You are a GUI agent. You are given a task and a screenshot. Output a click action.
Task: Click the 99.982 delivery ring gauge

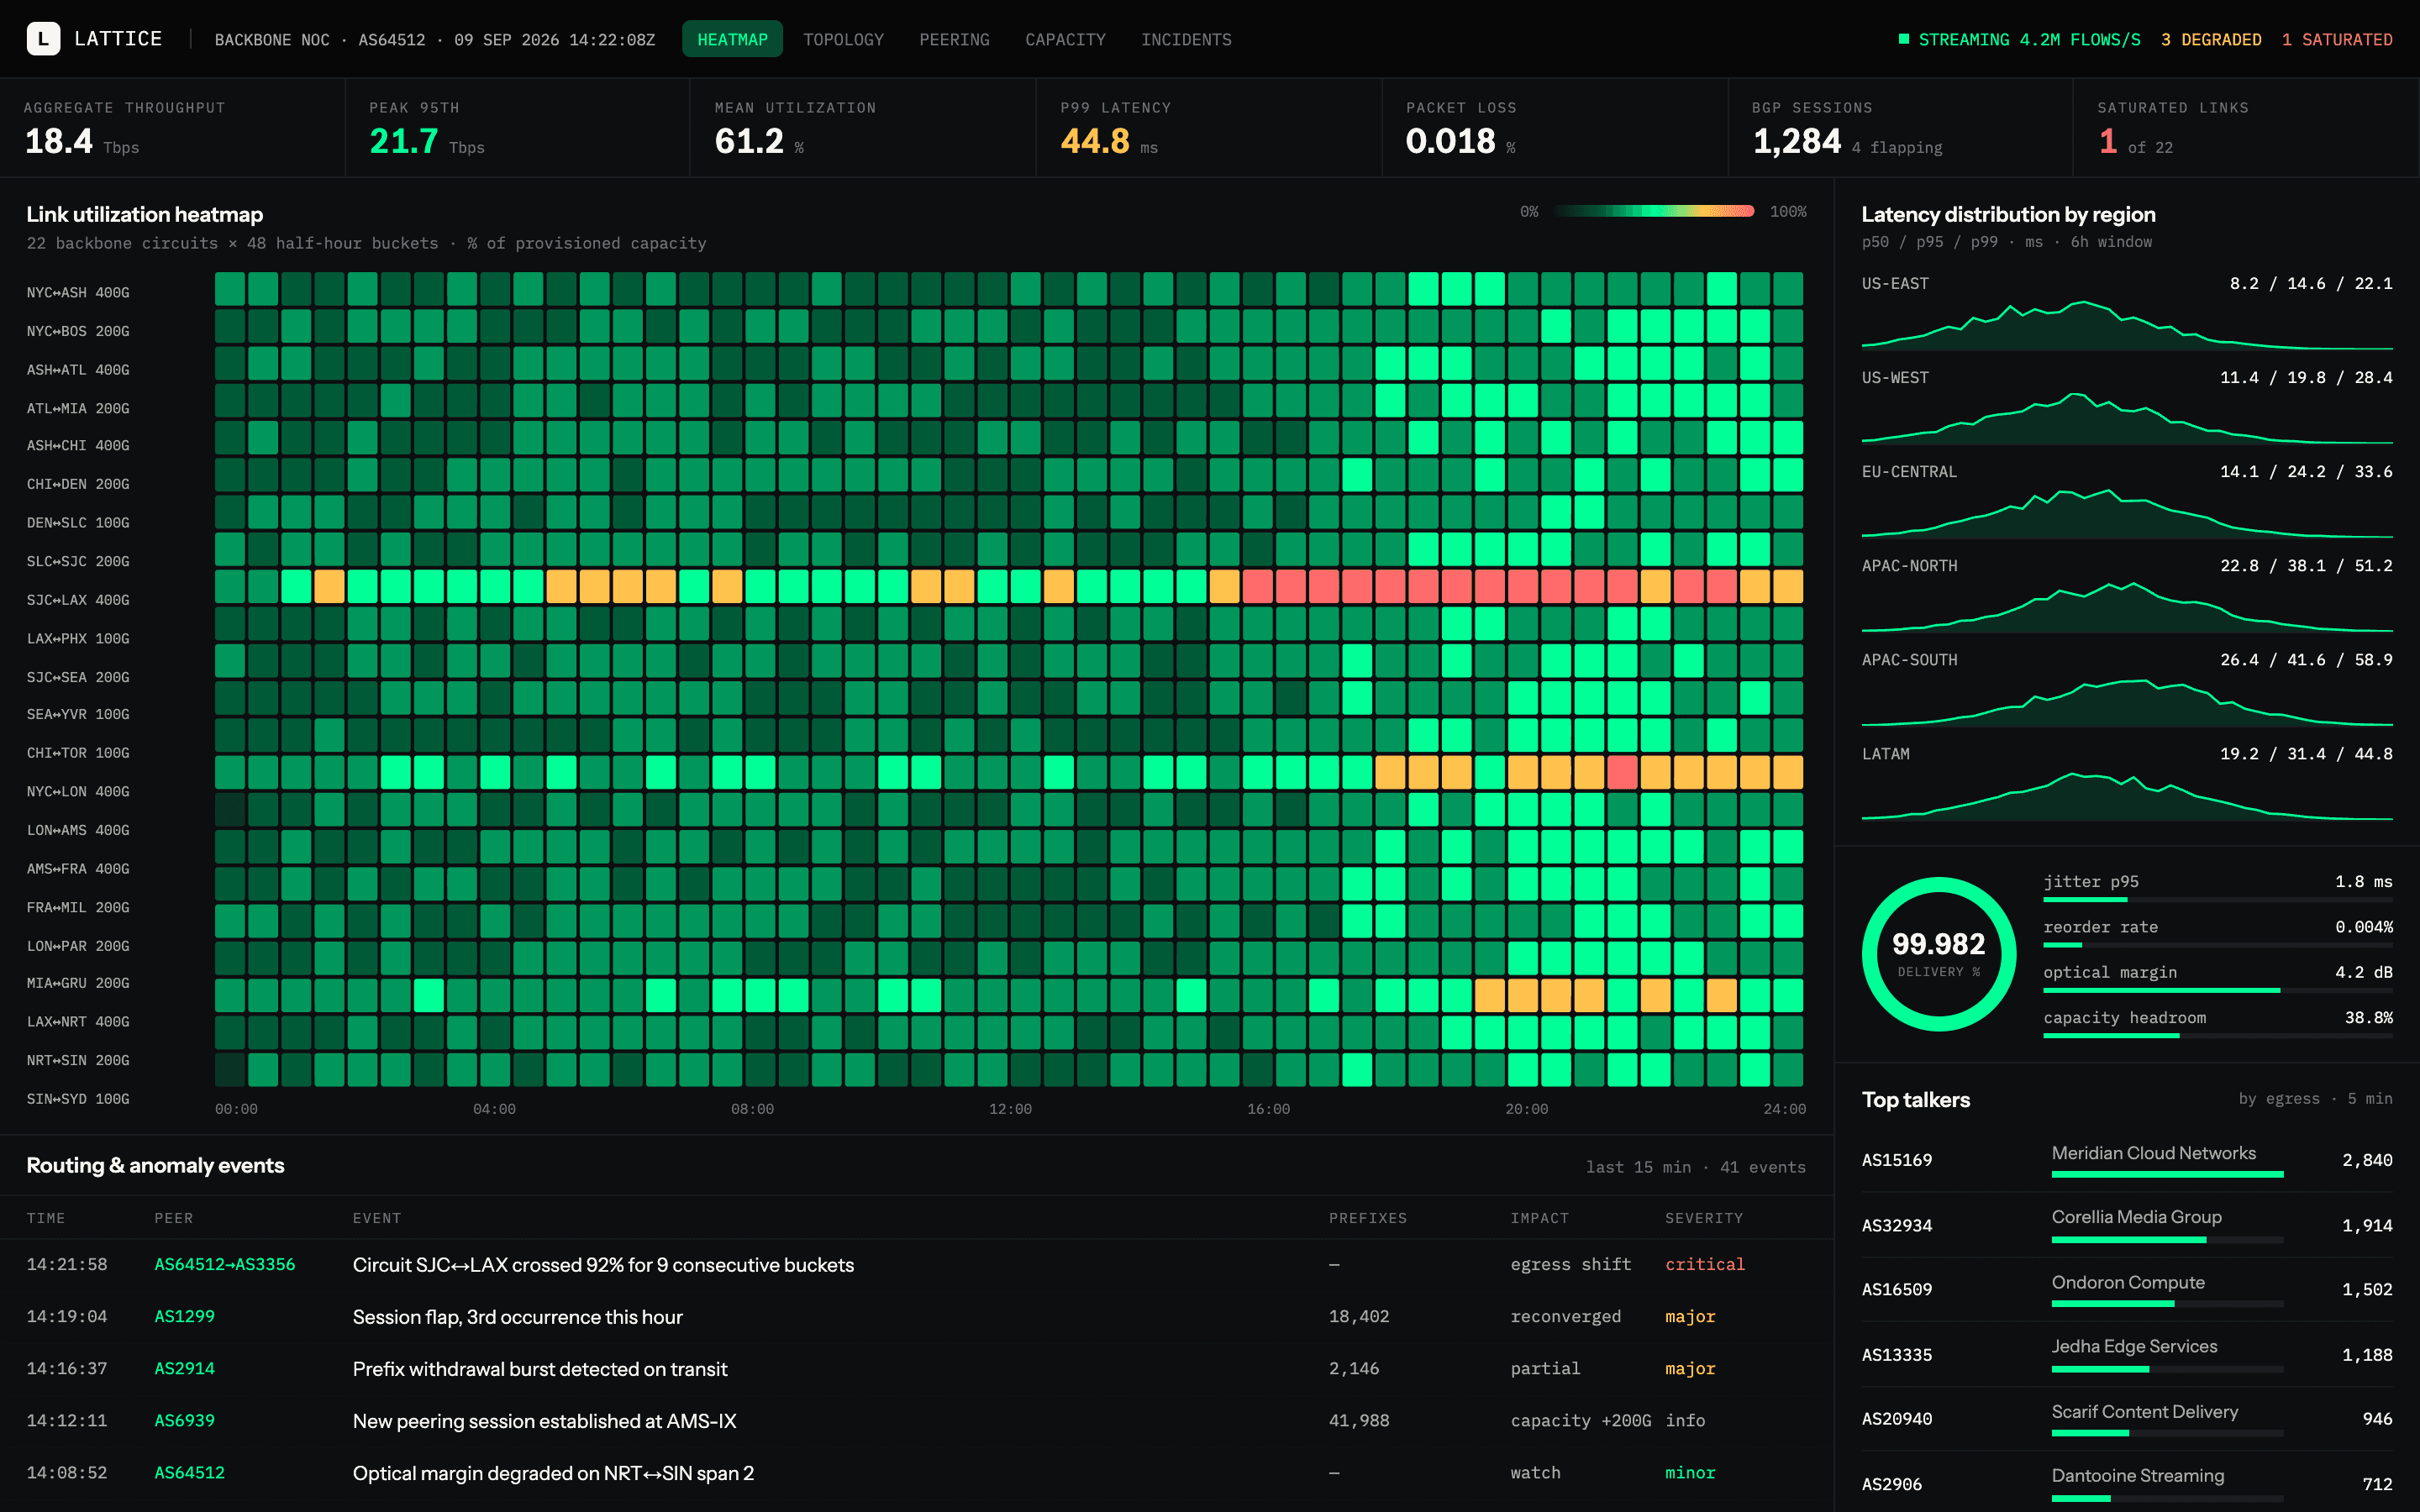[1938, 954]
